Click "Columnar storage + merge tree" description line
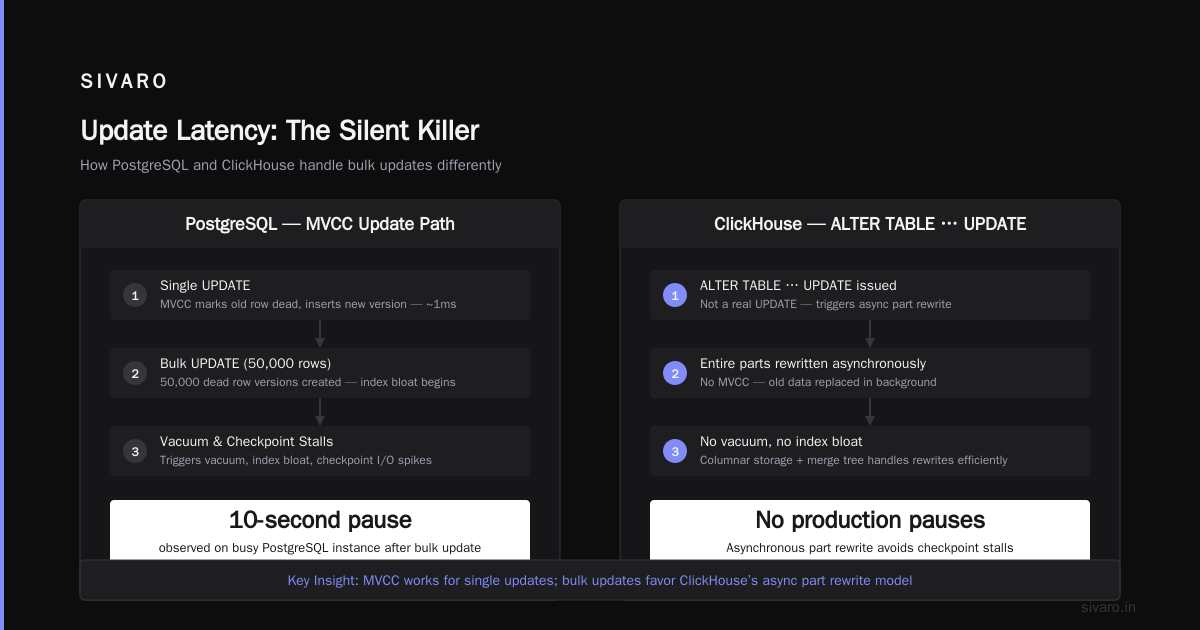 [854, 460]
